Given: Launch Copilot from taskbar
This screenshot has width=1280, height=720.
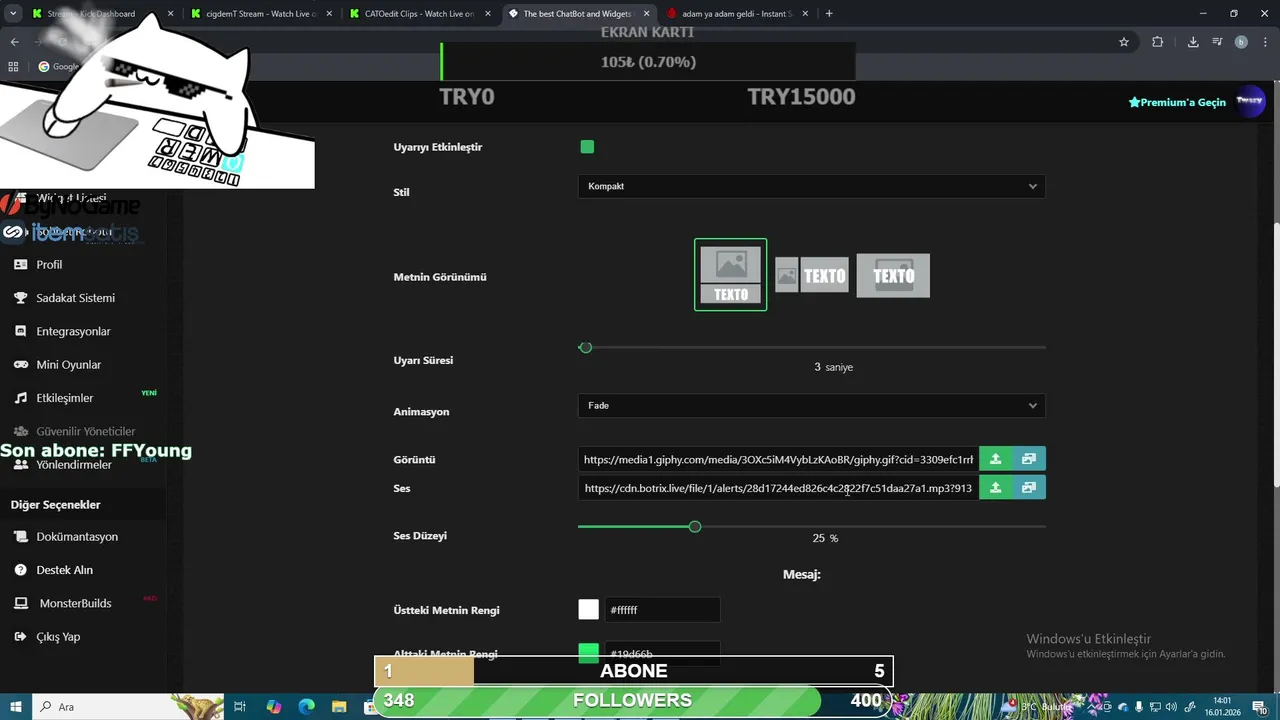Looking at the screenshot, I should 274,706.
